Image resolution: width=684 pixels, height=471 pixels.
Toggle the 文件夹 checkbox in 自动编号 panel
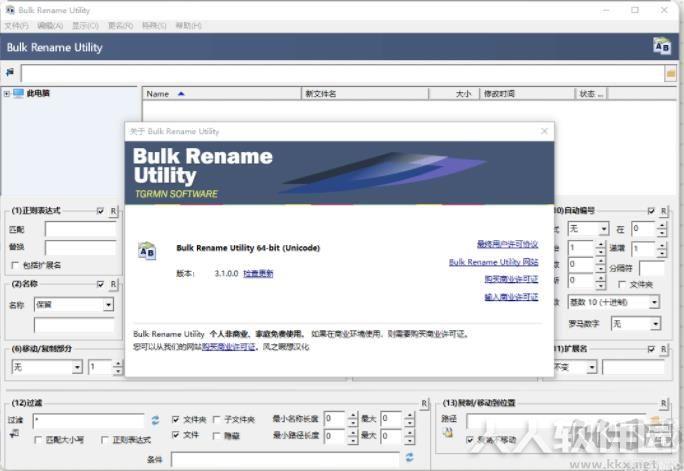[x=622, y=284]
